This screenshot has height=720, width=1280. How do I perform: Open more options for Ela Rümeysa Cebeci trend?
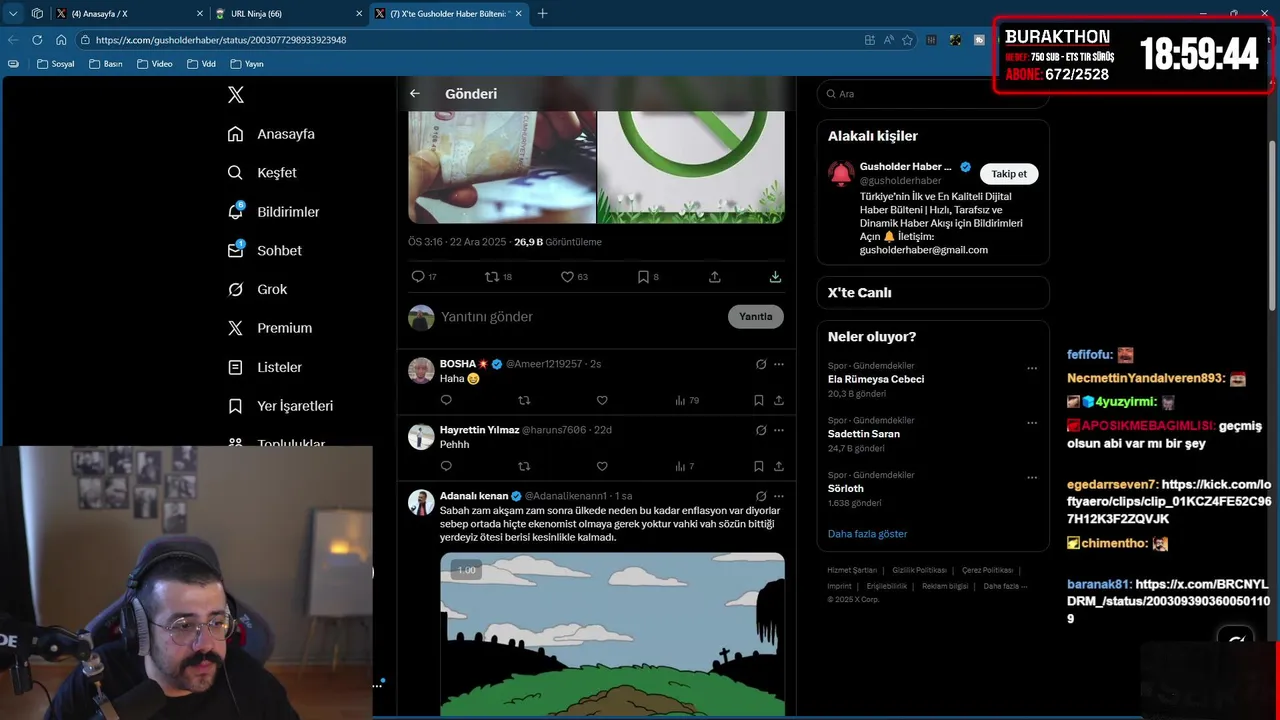click(x=1032, y=368)
